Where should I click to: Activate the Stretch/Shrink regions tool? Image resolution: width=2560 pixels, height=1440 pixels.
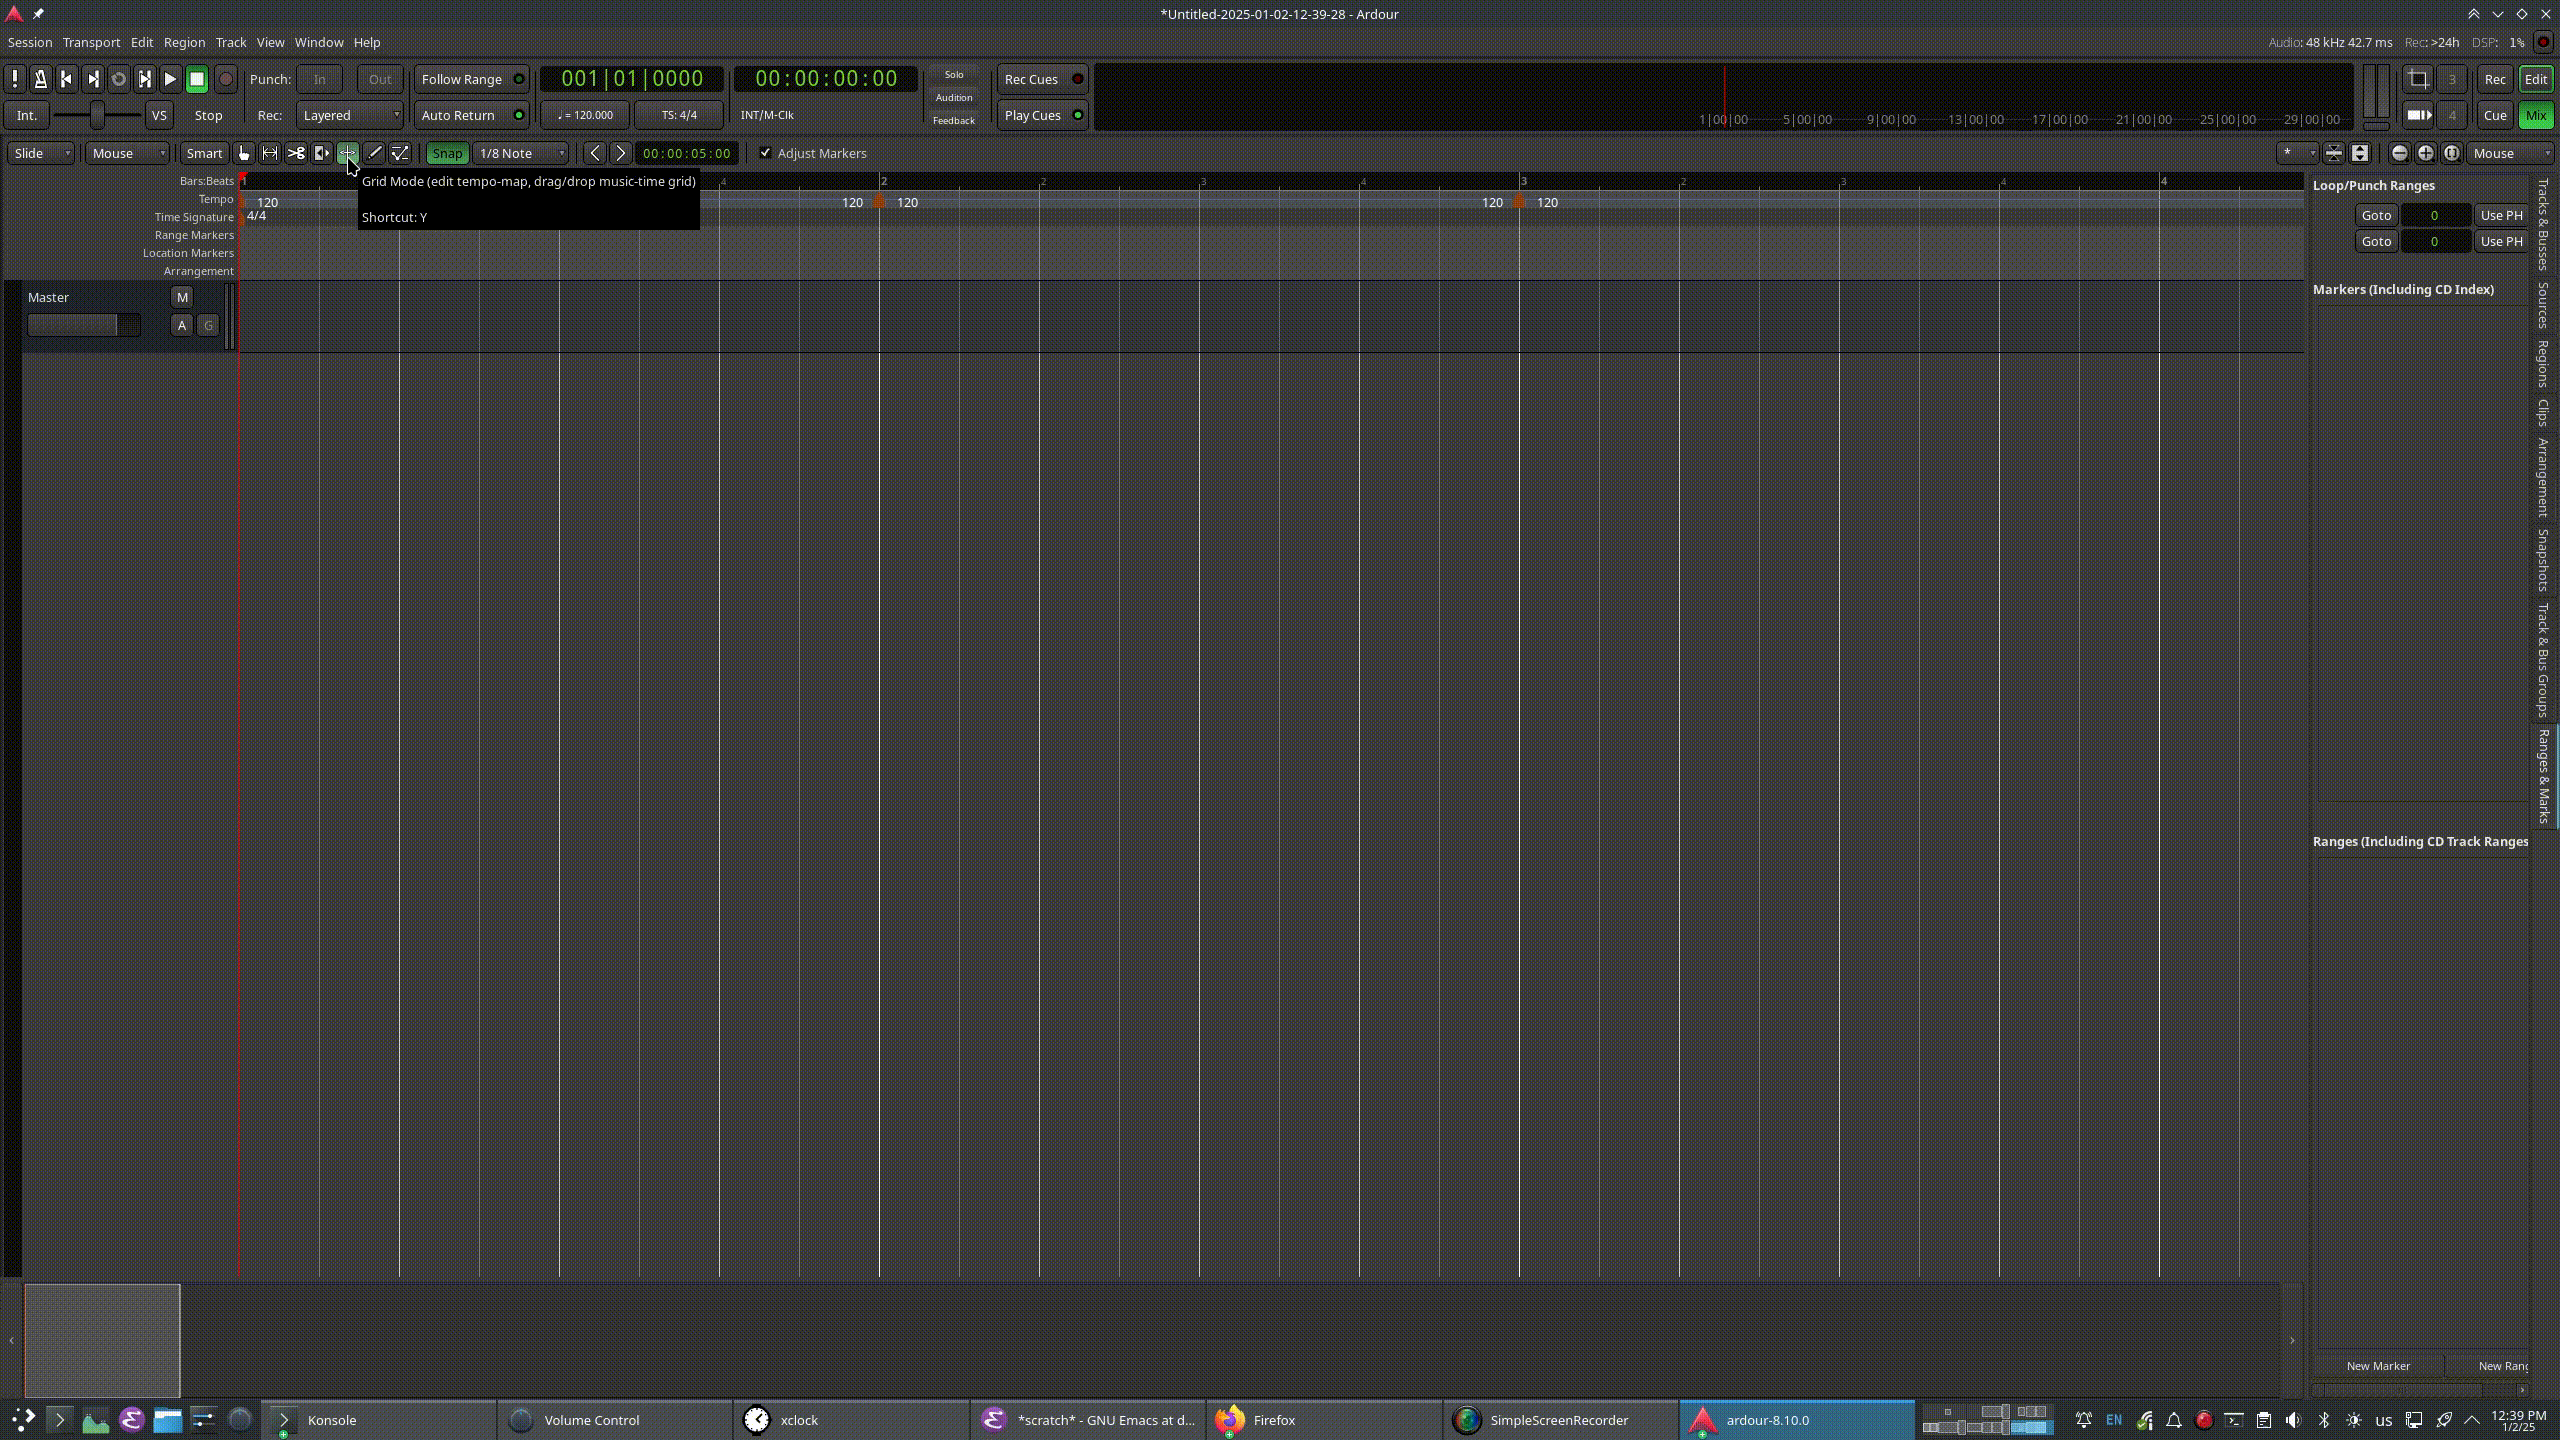[x=322, y=153]
